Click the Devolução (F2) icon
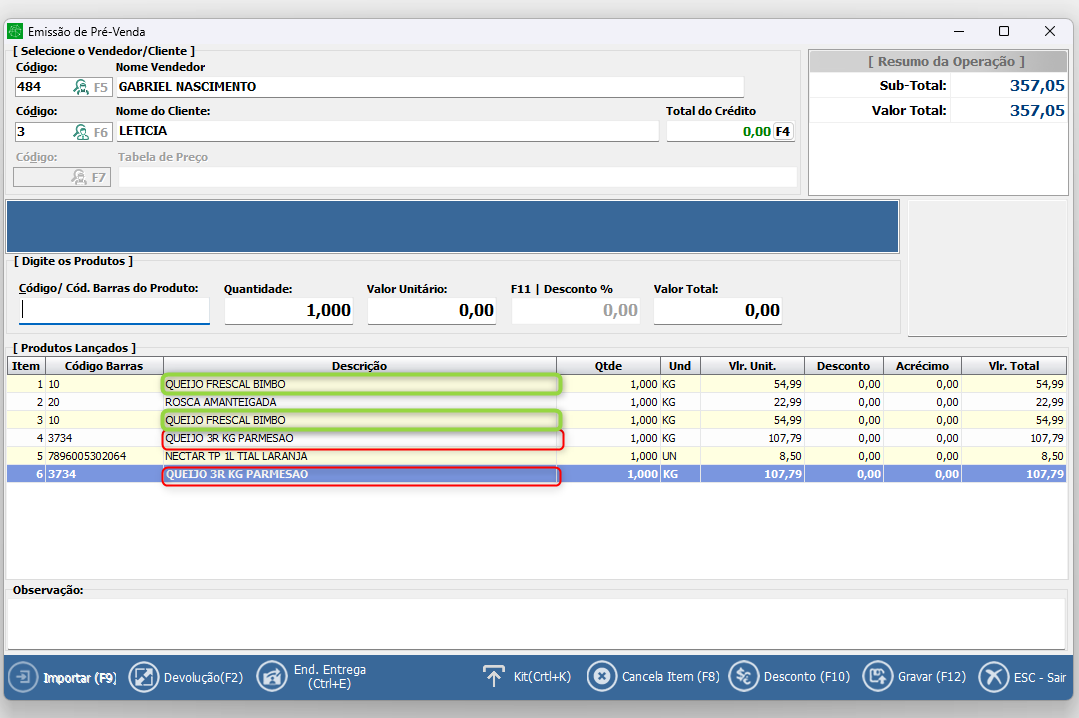 click(x=144, y=677)
